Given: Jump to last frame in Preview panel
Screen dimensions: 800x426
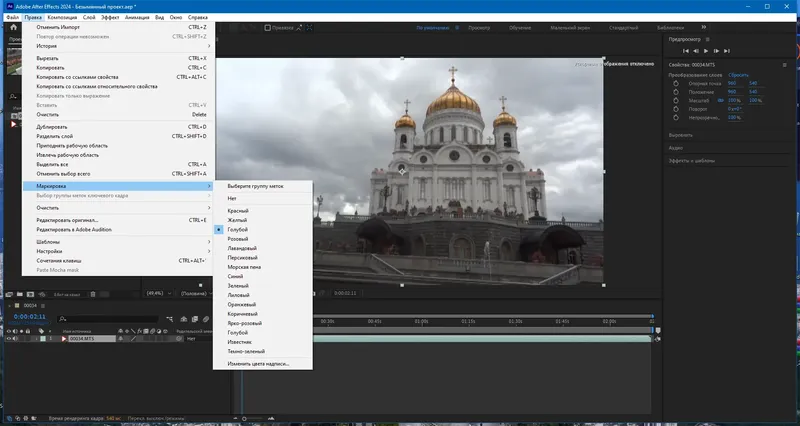Looking at the screenshot, I should pyautogui.click(x=727, y=50).
